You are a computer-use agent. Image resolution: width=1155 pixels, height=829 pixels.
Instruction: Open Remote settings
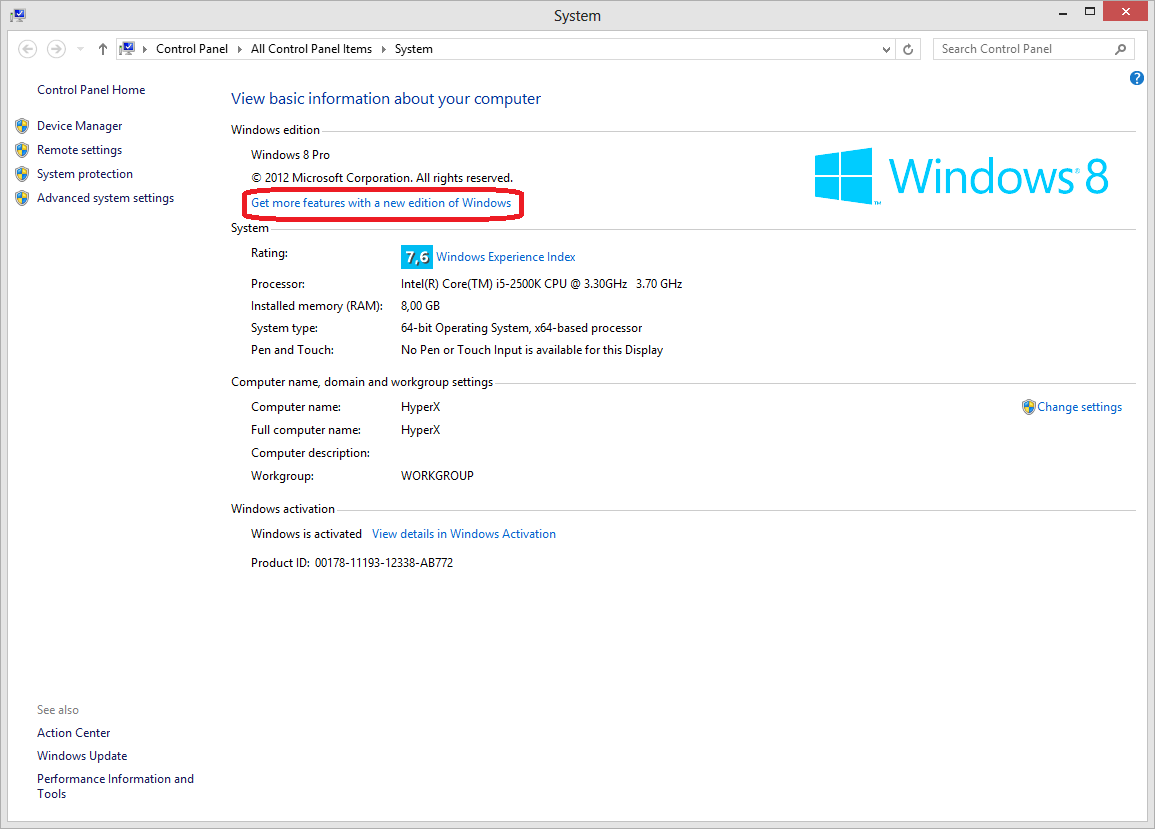pyautogui.click(x=80, y=150)
